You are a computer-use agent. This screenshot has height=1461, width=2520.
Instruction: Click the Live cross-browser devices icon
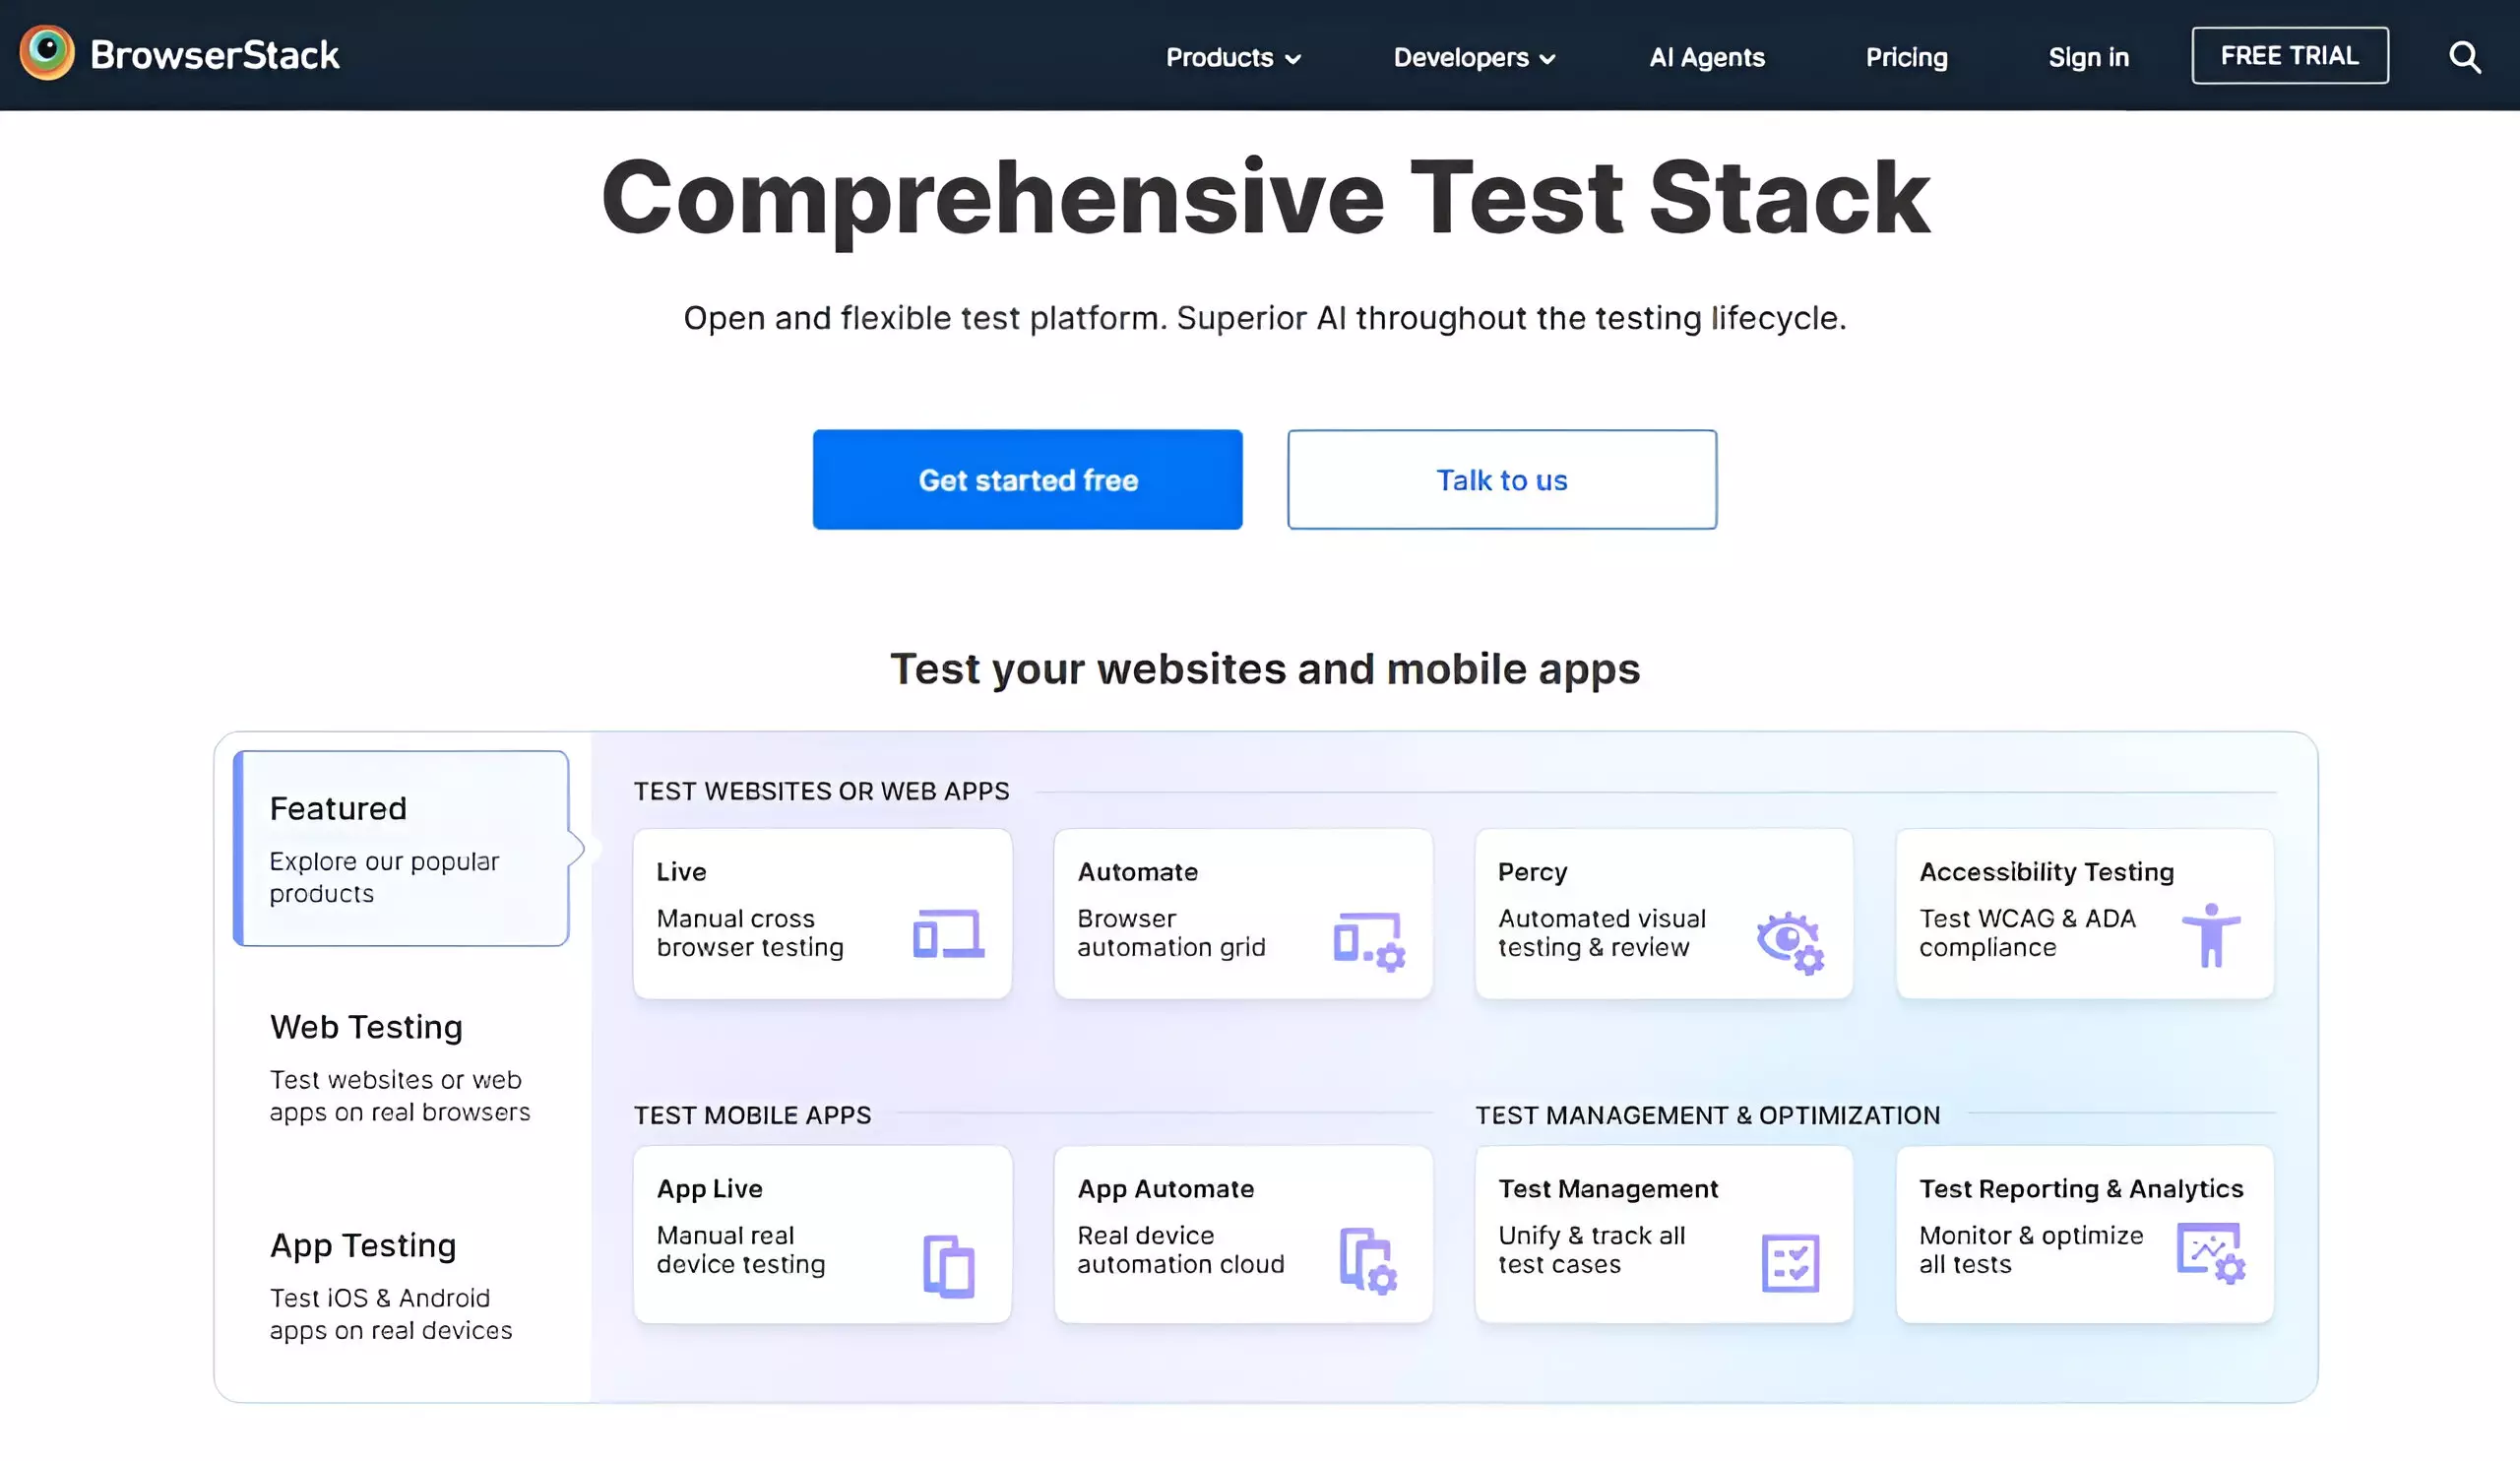(x=947, y=934)
